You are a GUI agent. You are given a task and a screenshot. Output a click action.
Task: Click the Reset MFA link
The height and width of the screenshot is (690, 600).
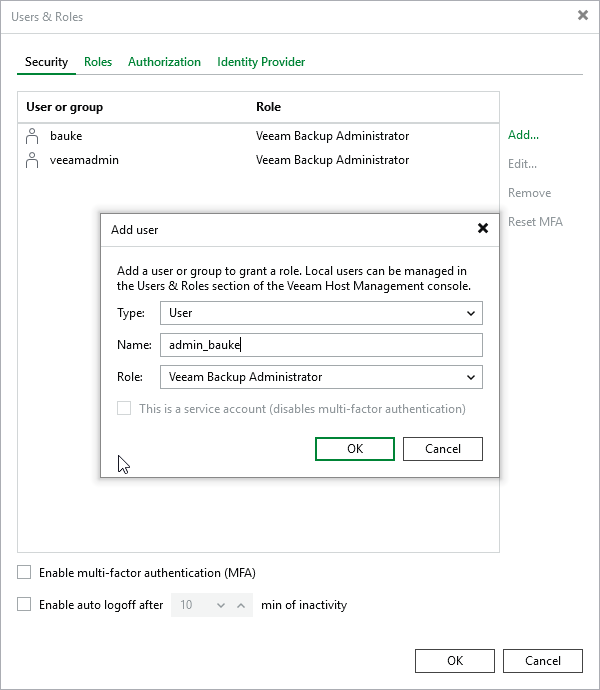(535, 222)
